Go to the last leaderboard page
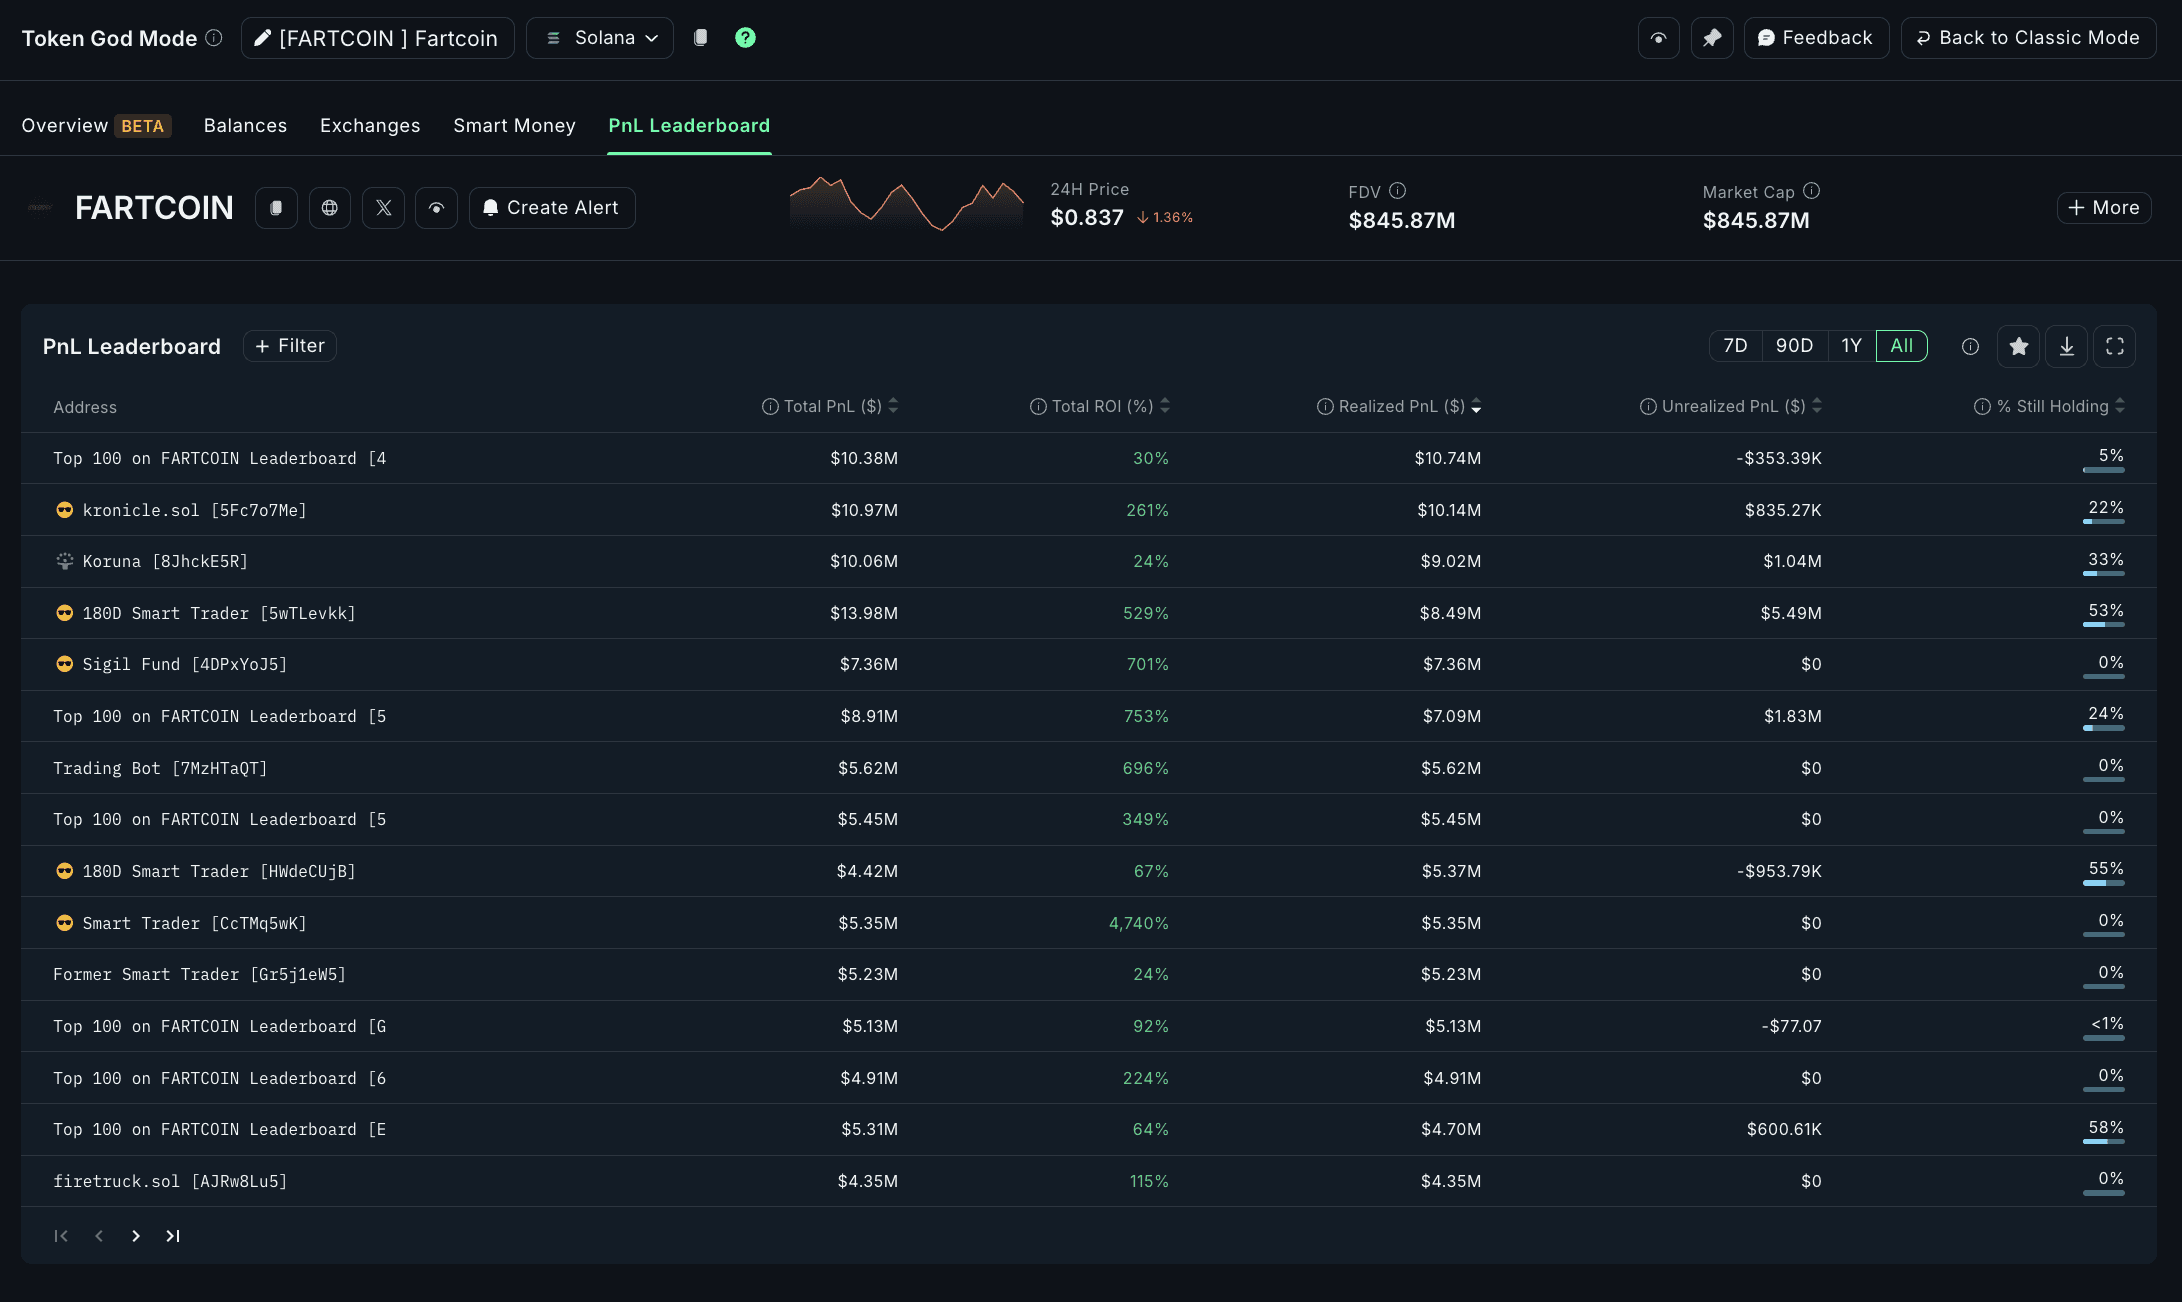2182x1302 pixels. coord(173,1236)
